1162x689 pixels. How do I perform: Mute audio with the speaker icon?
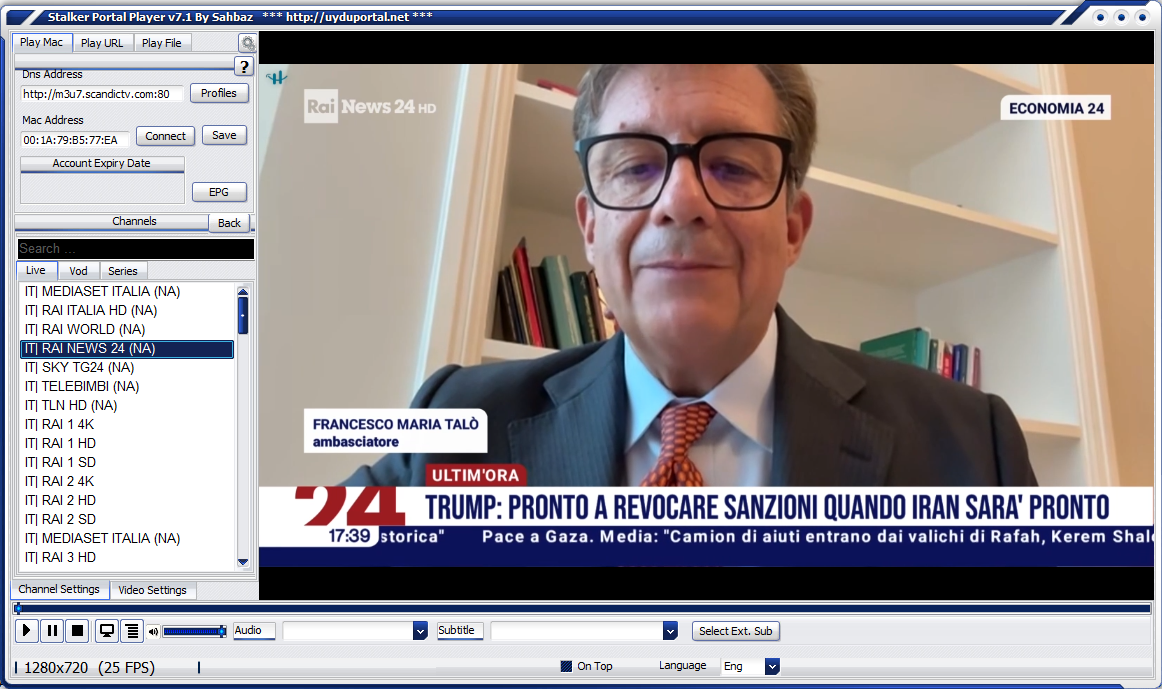tap(153, 632)
